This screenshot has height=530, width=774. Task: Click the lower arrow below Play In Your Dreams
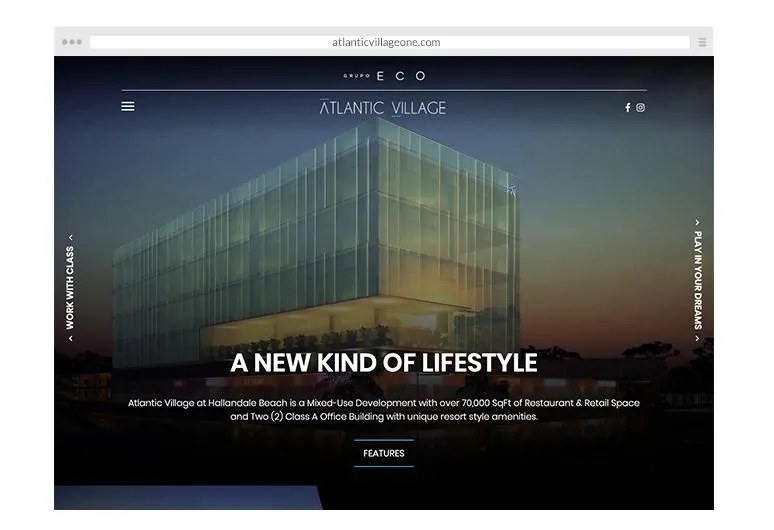697,339
